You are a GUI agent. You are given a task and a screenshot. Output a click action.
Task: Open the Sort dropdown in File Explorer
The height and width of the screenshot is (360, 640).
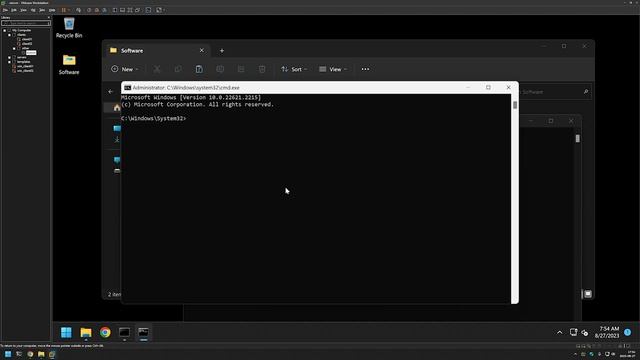pos(294,69)
